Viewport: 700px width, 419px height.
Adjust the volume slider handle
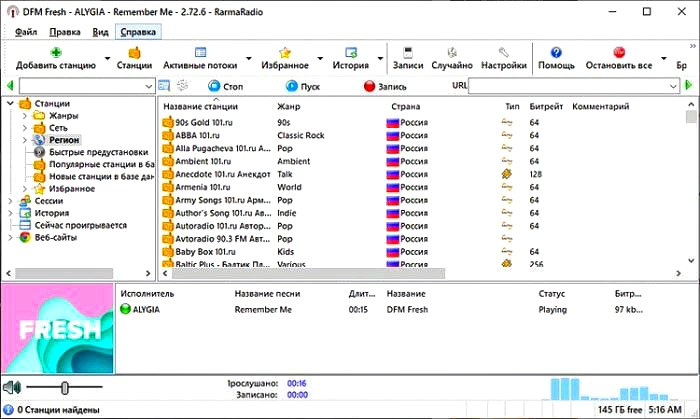click(x=65, y=387)
